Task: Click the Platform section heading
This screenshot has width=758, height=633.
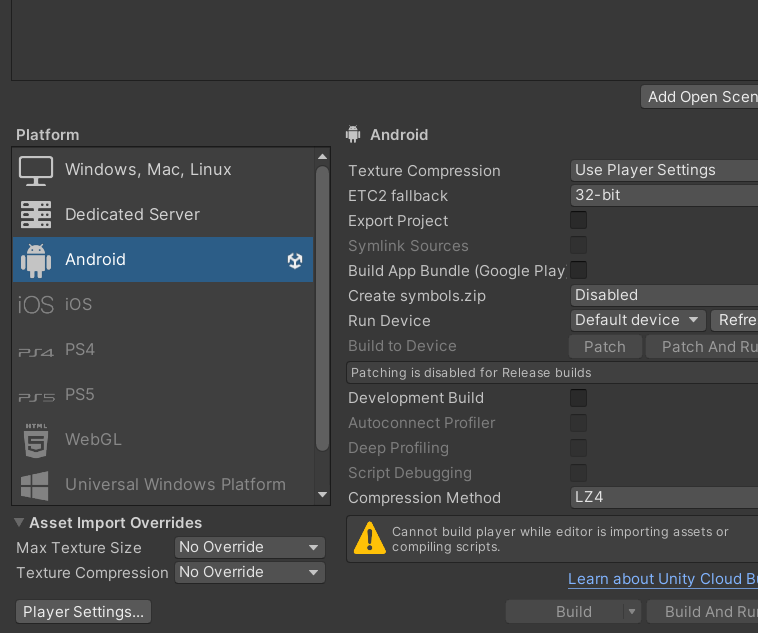Action: pyautogui.click(x=47, y=135)
